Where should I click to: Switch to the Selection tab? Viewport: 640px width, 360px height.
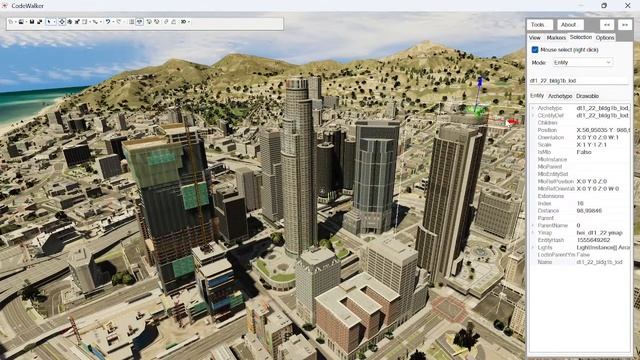click(580, 37)
